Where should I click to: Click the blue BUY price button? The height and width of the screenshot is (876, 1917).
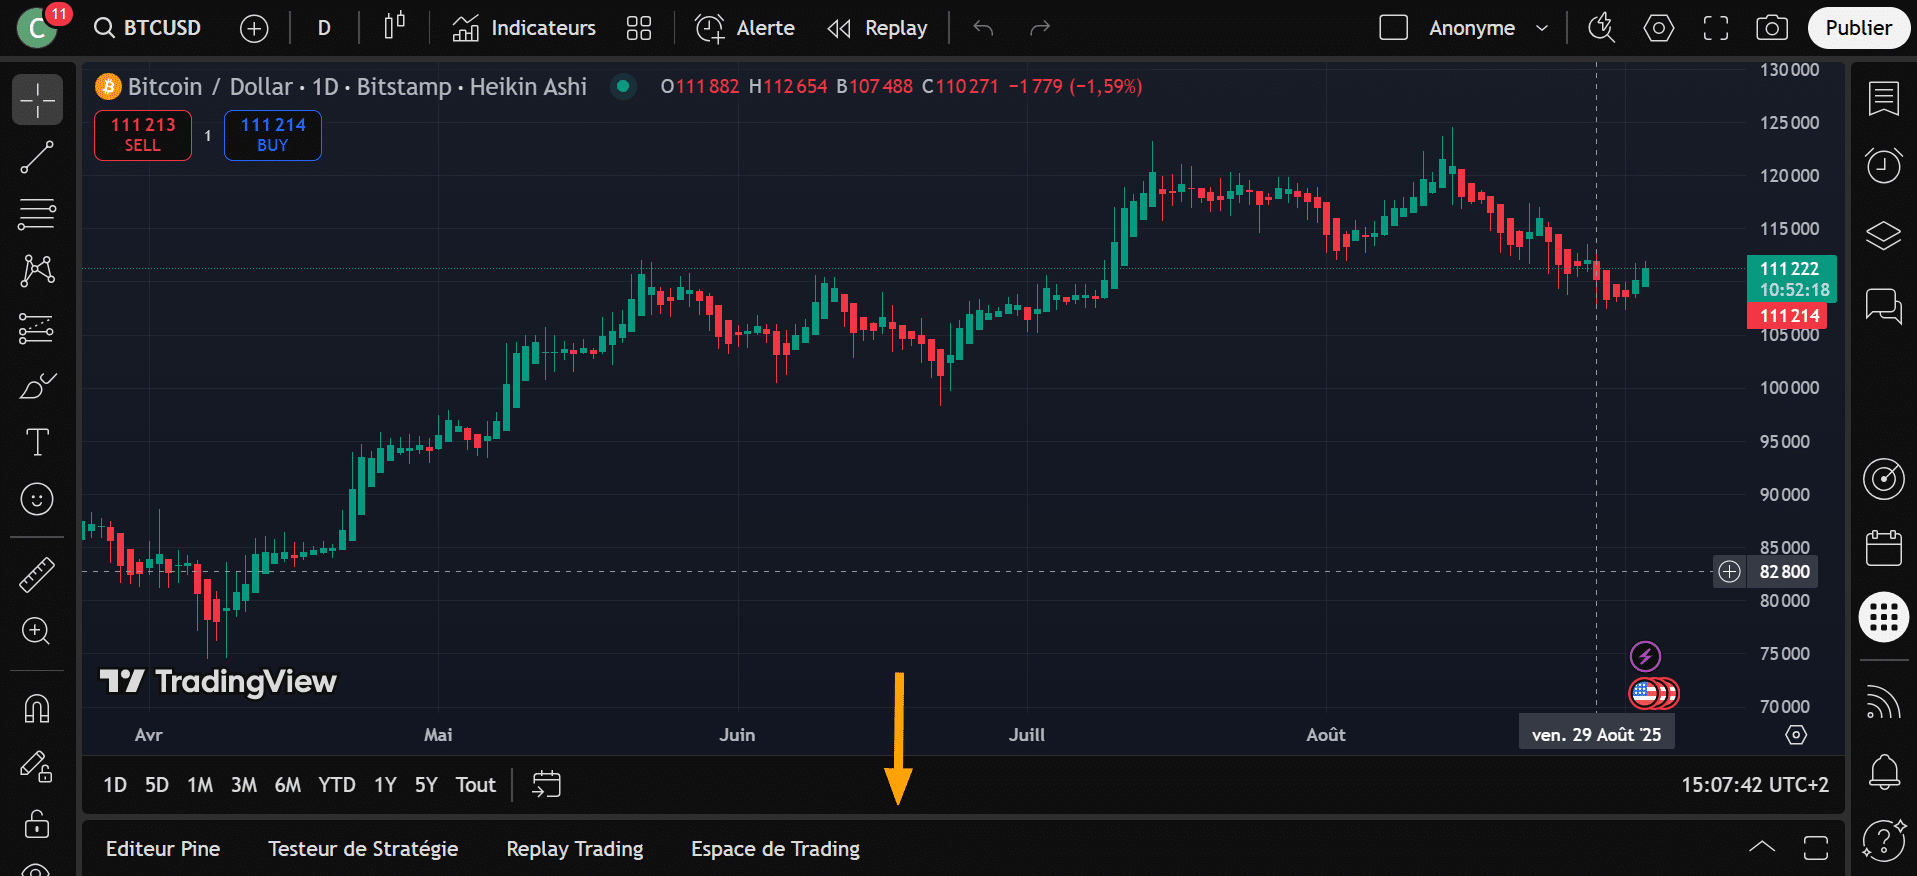tap(272, 135)
